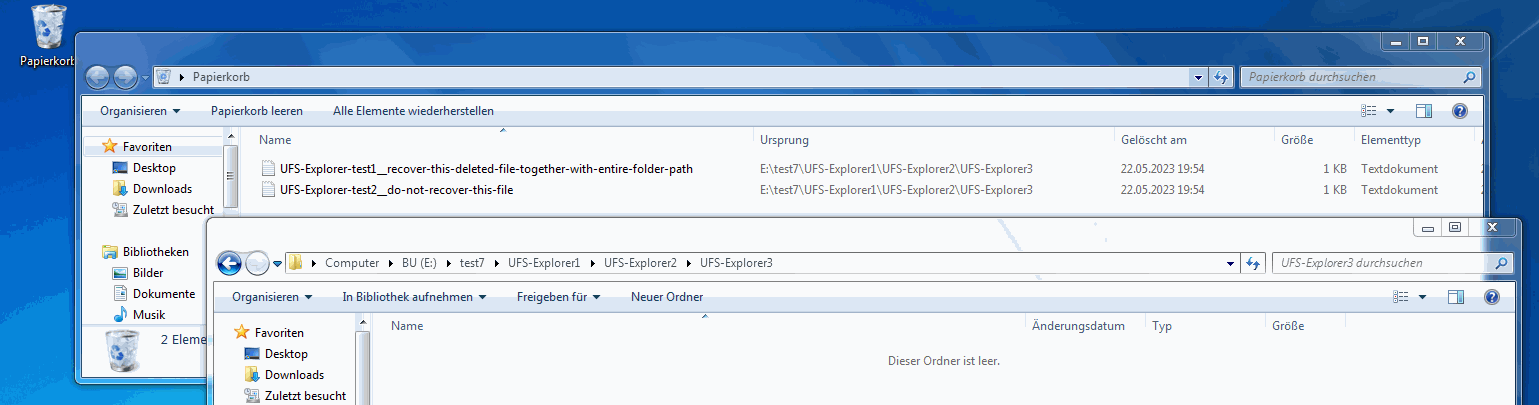Open address history dropdown in Papierkorb window
The height and width of the screenshot is (405, 1539).
point(1200,77)
